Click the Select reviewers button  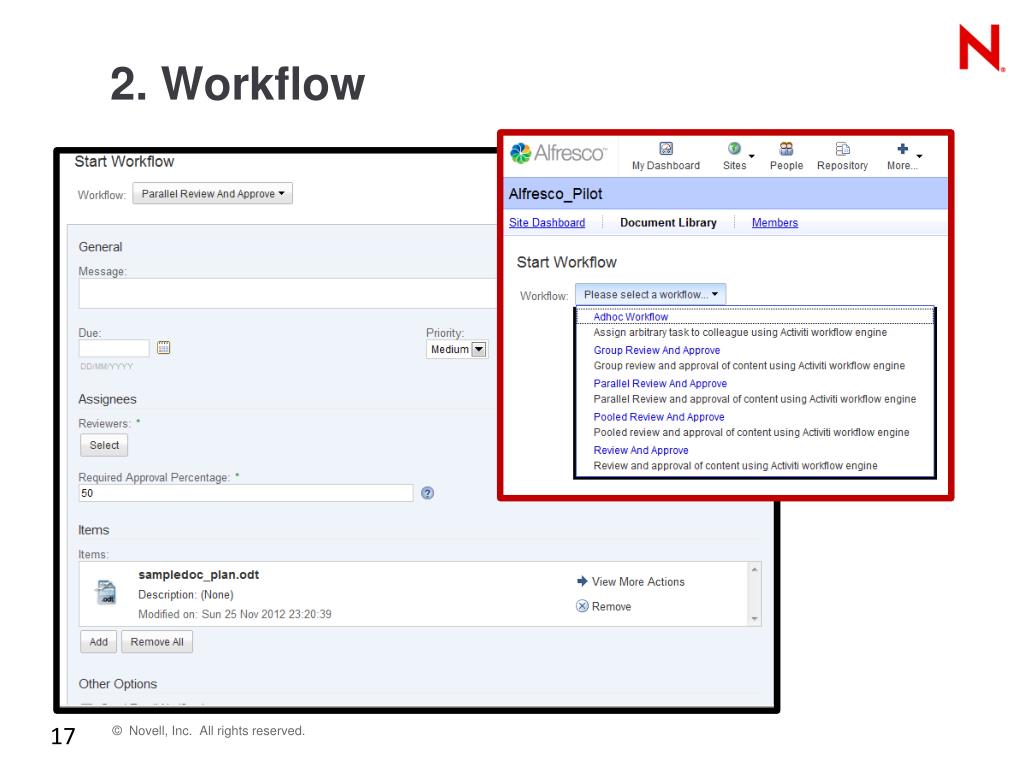104,445
